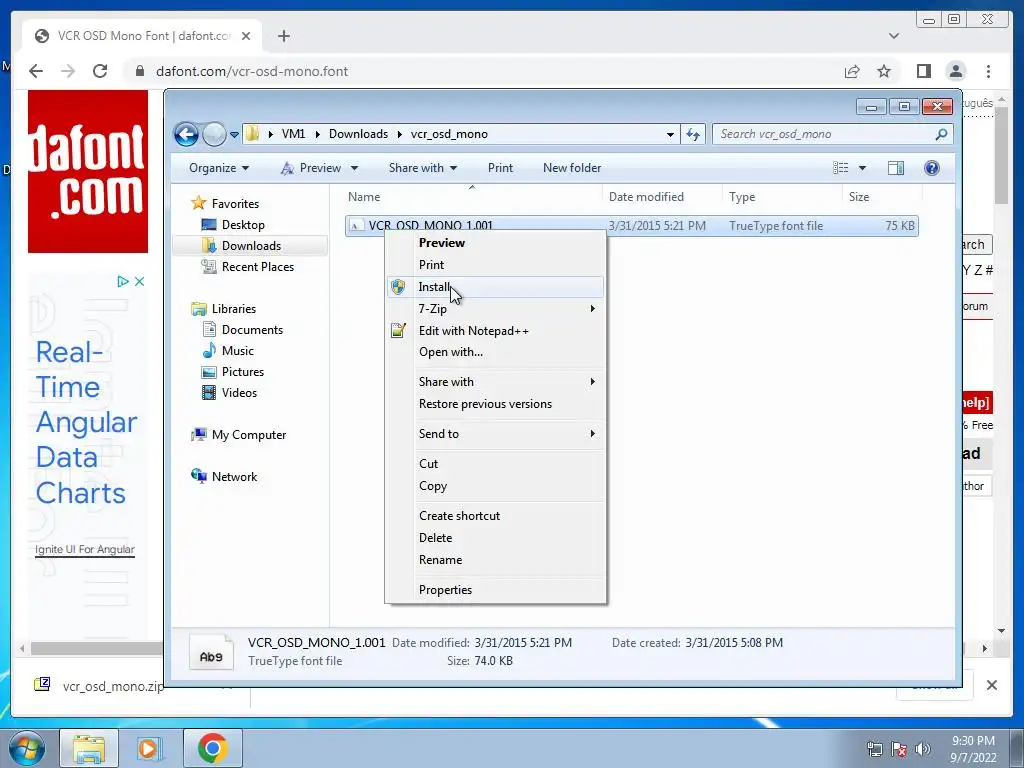Viewport: 1024px width, 768px height.
Task: Open view options dropdown arrow
Action: pos(862,168)
